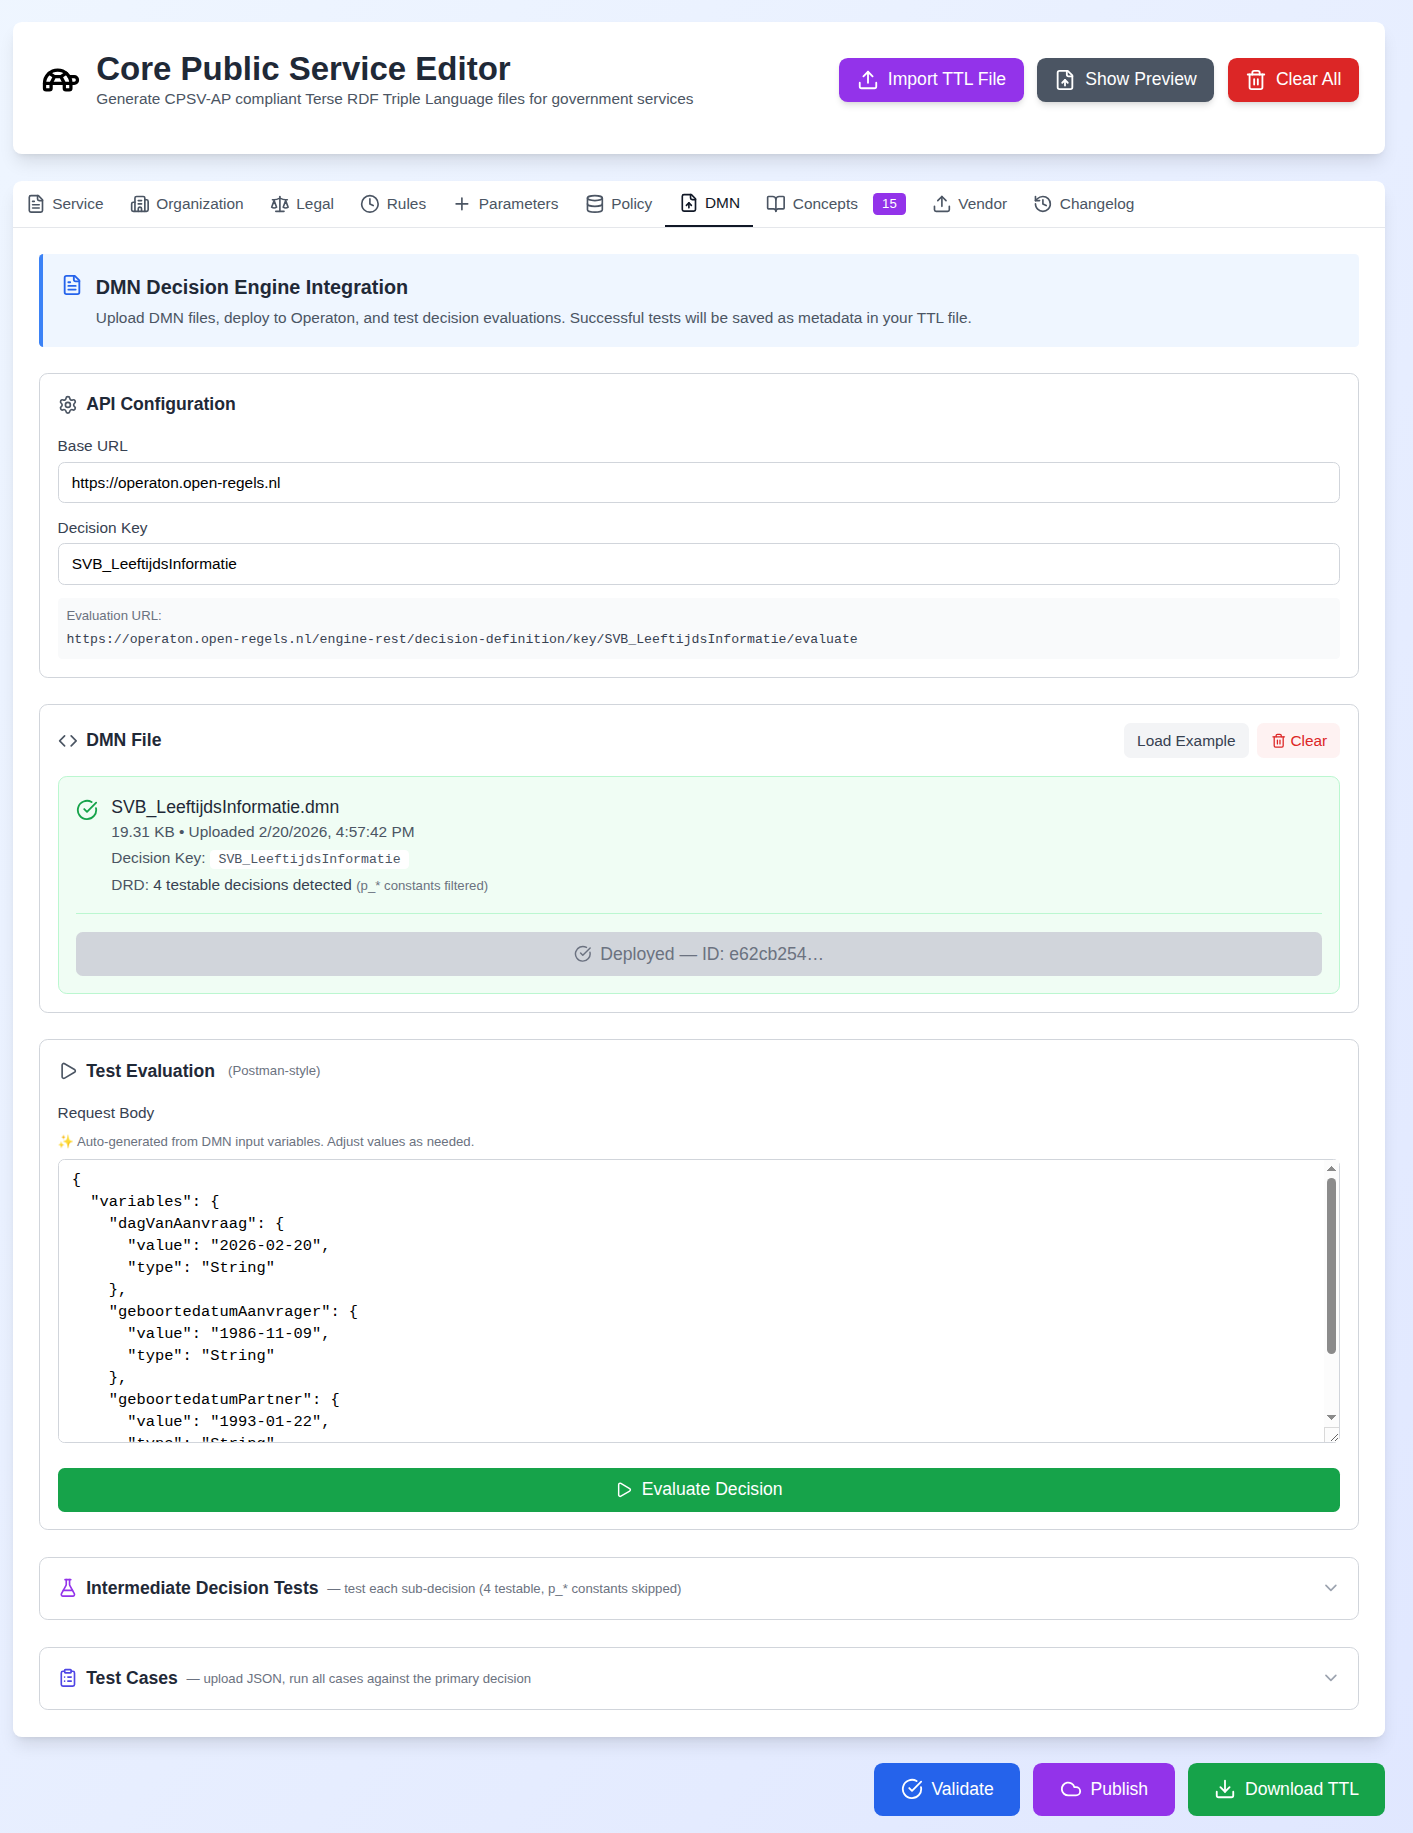This screenshot has height=1833, width=1413.
Task: Expand the Intermediate Decision Tests section
Action: pos(1330,1588)
